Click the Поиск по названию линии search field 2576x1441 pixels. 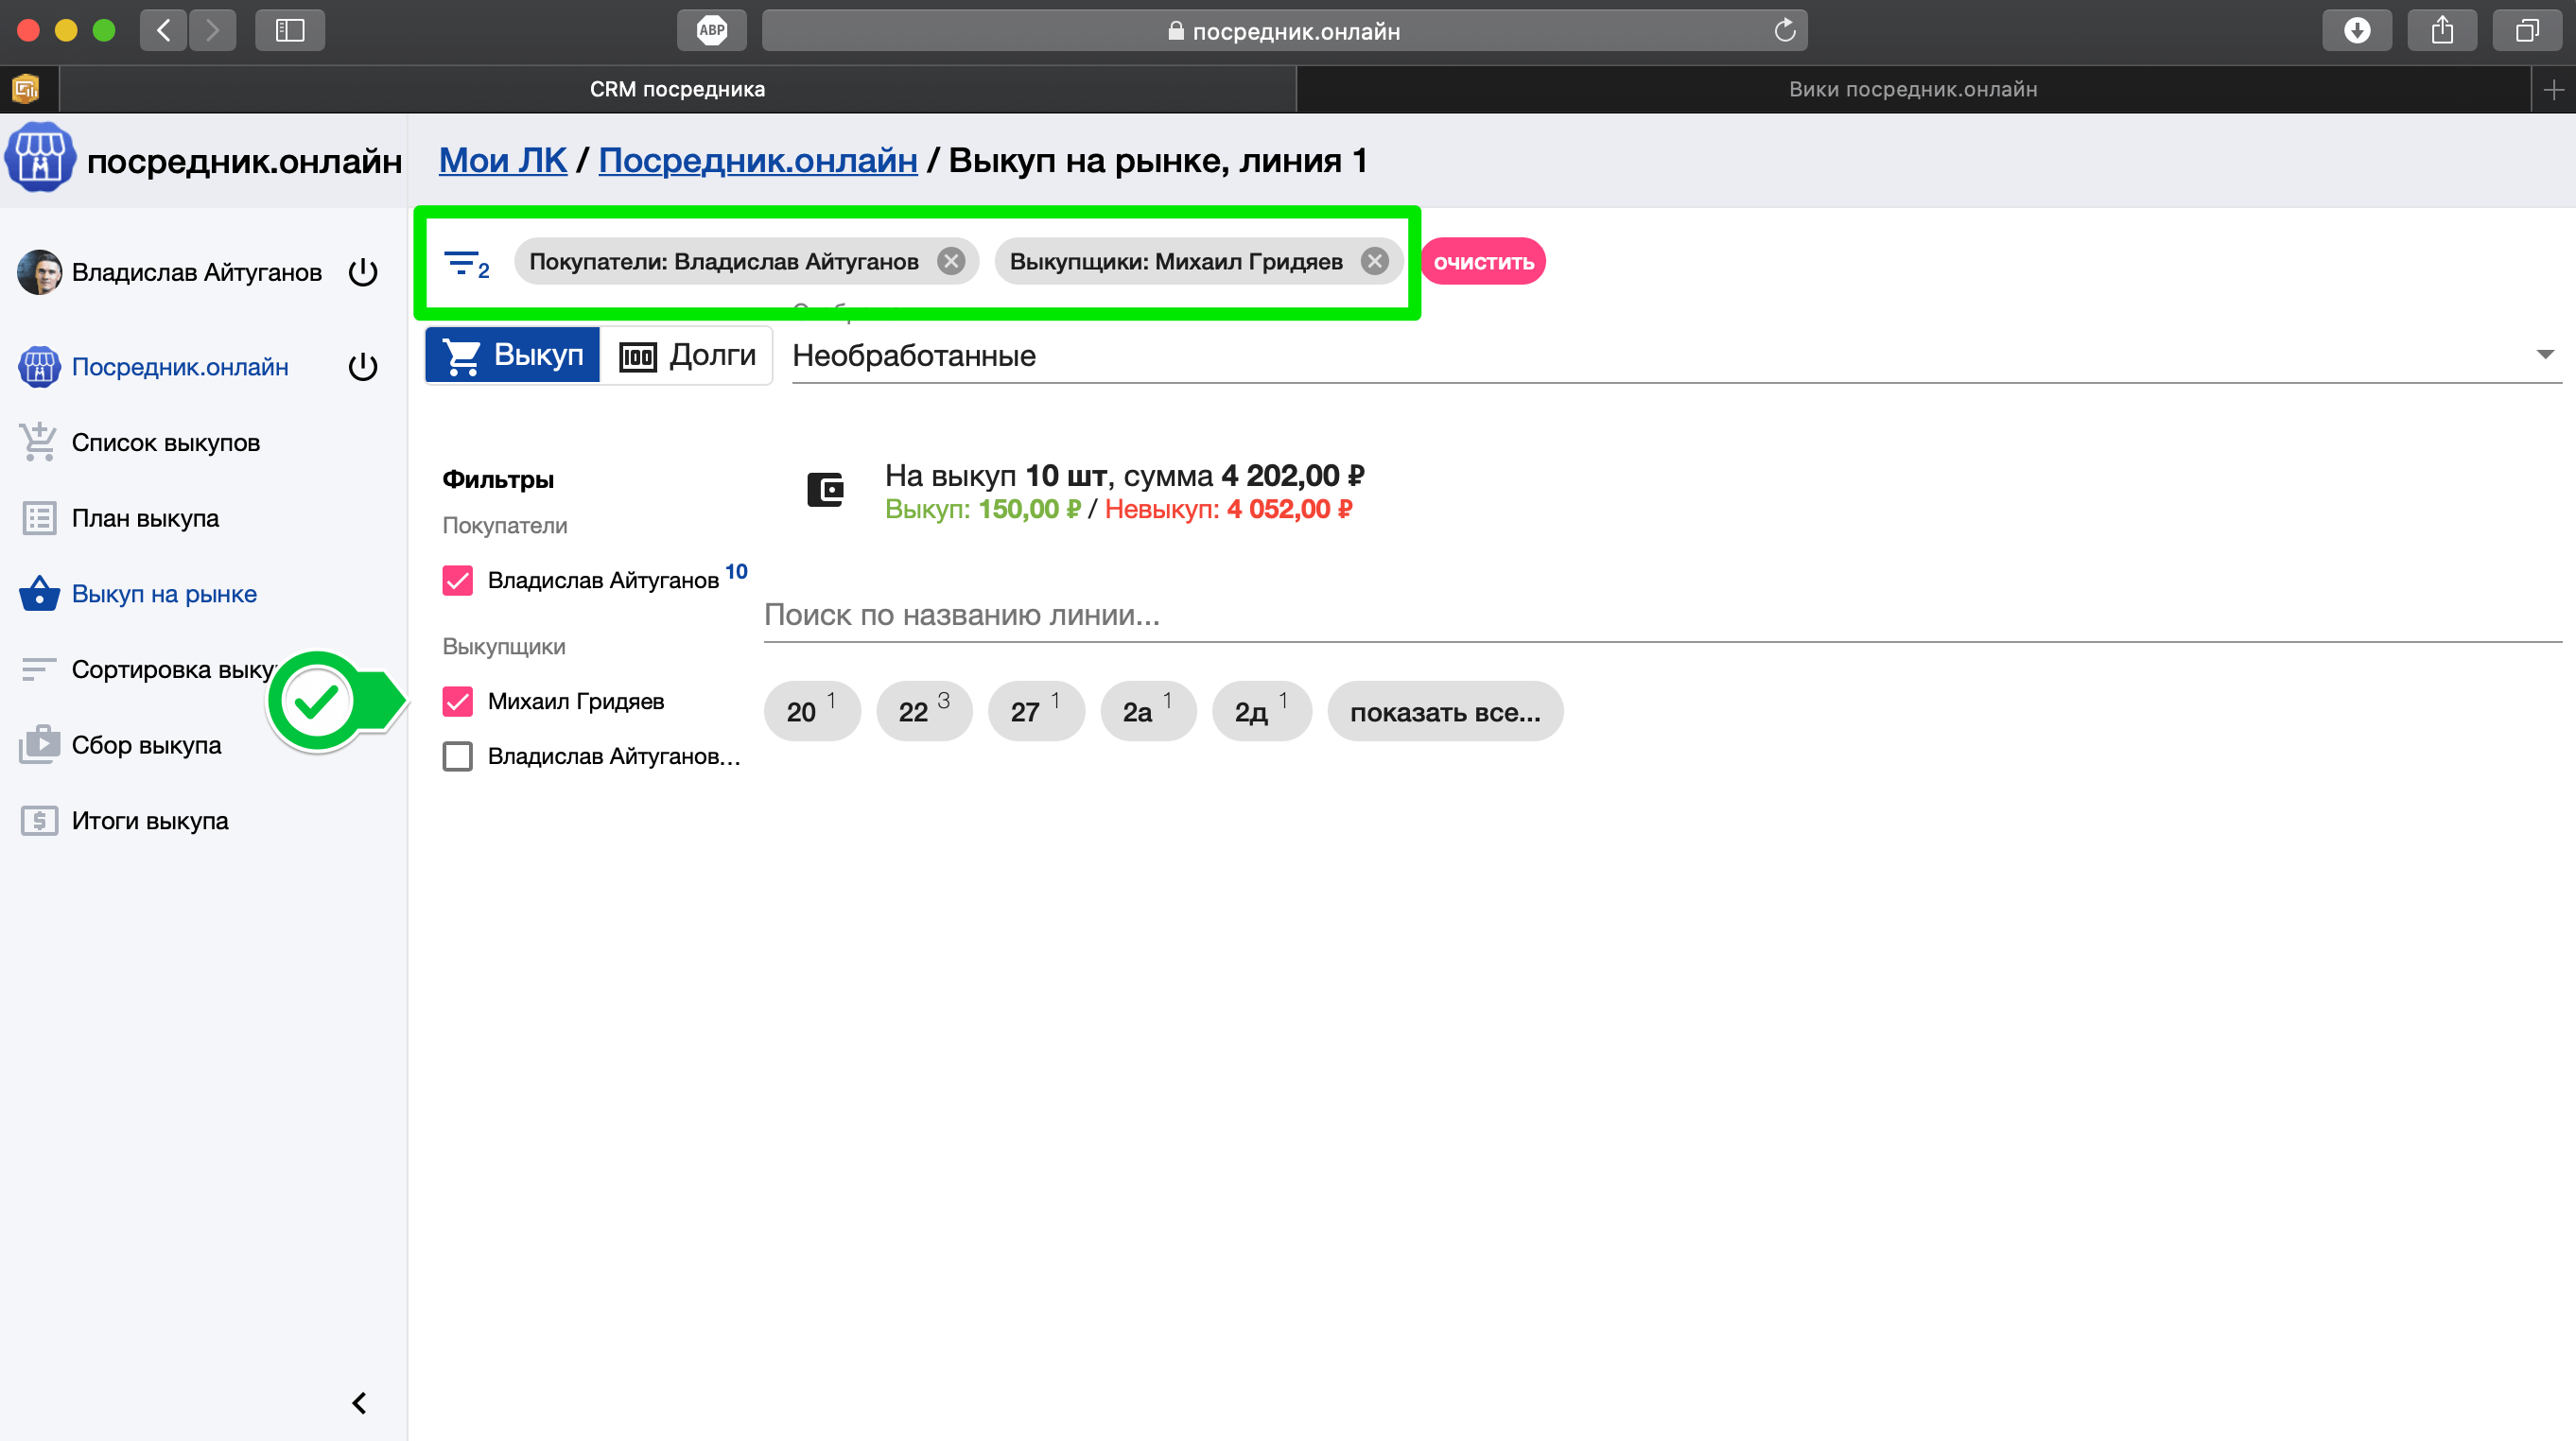1660,615
